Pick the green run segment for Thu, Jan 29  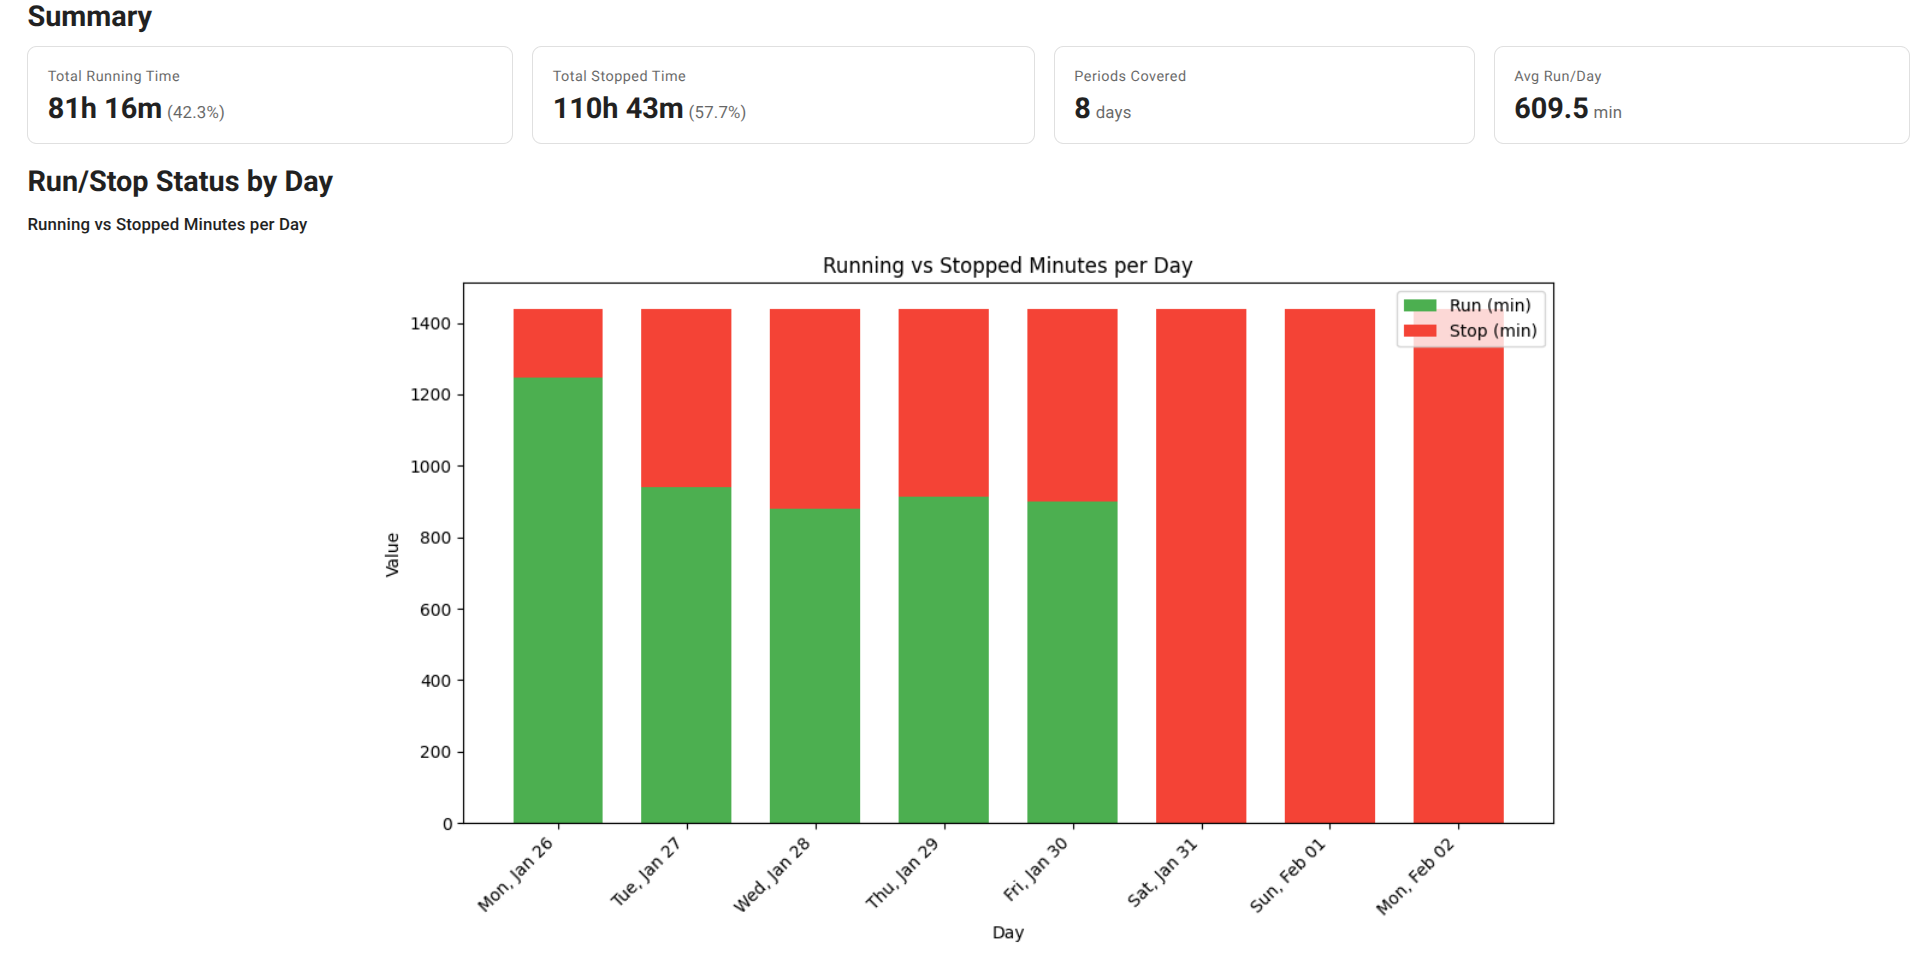943,660
